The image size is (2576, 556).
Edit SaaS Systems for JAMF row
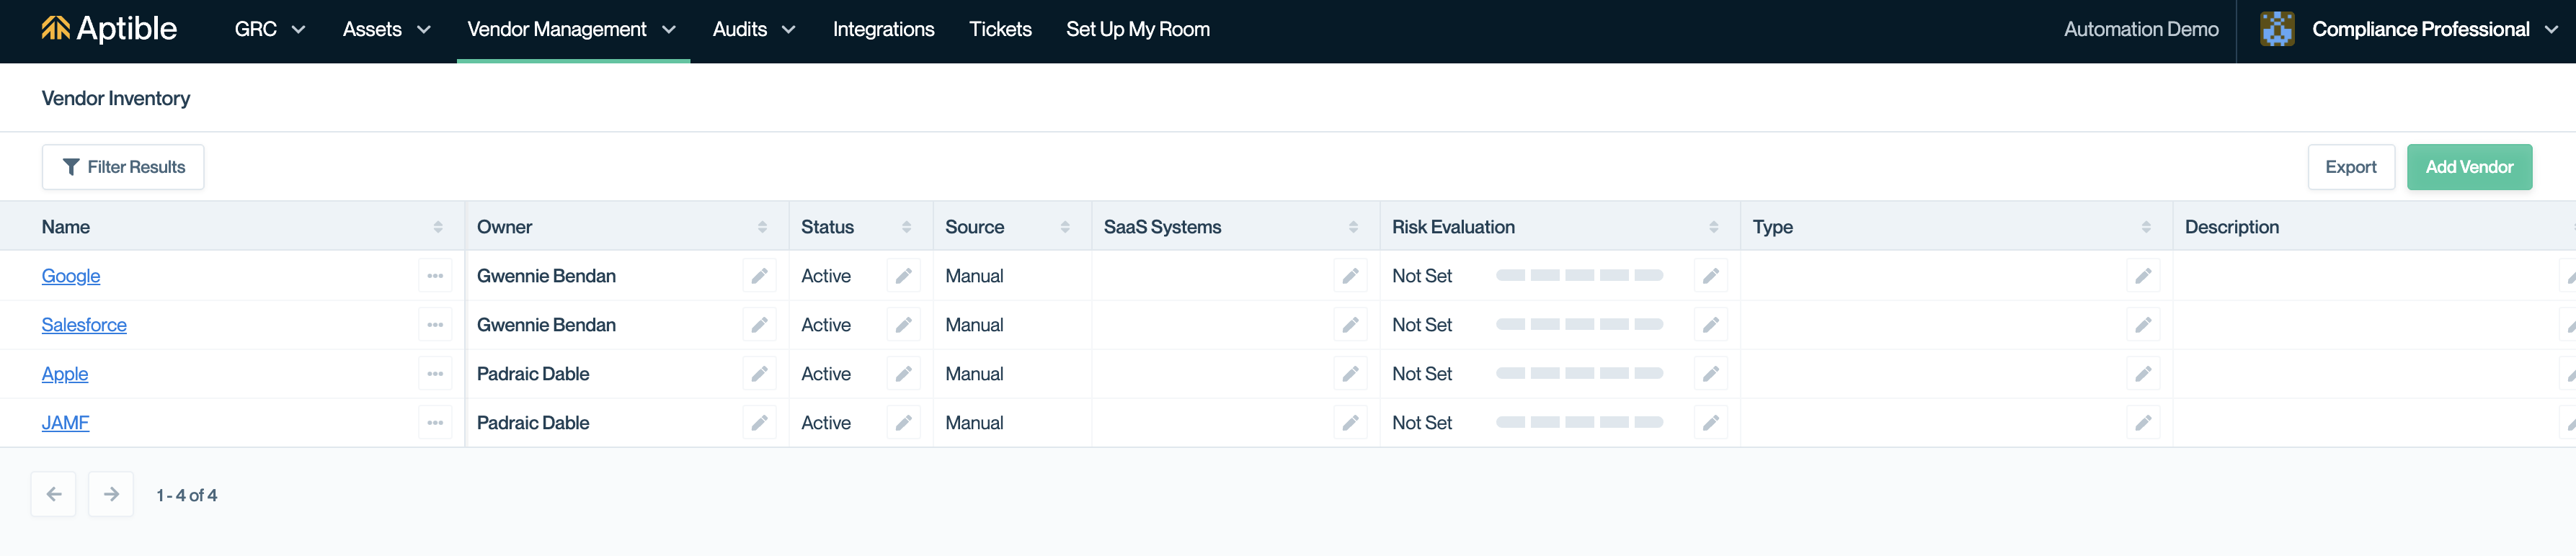(1351, 423)
